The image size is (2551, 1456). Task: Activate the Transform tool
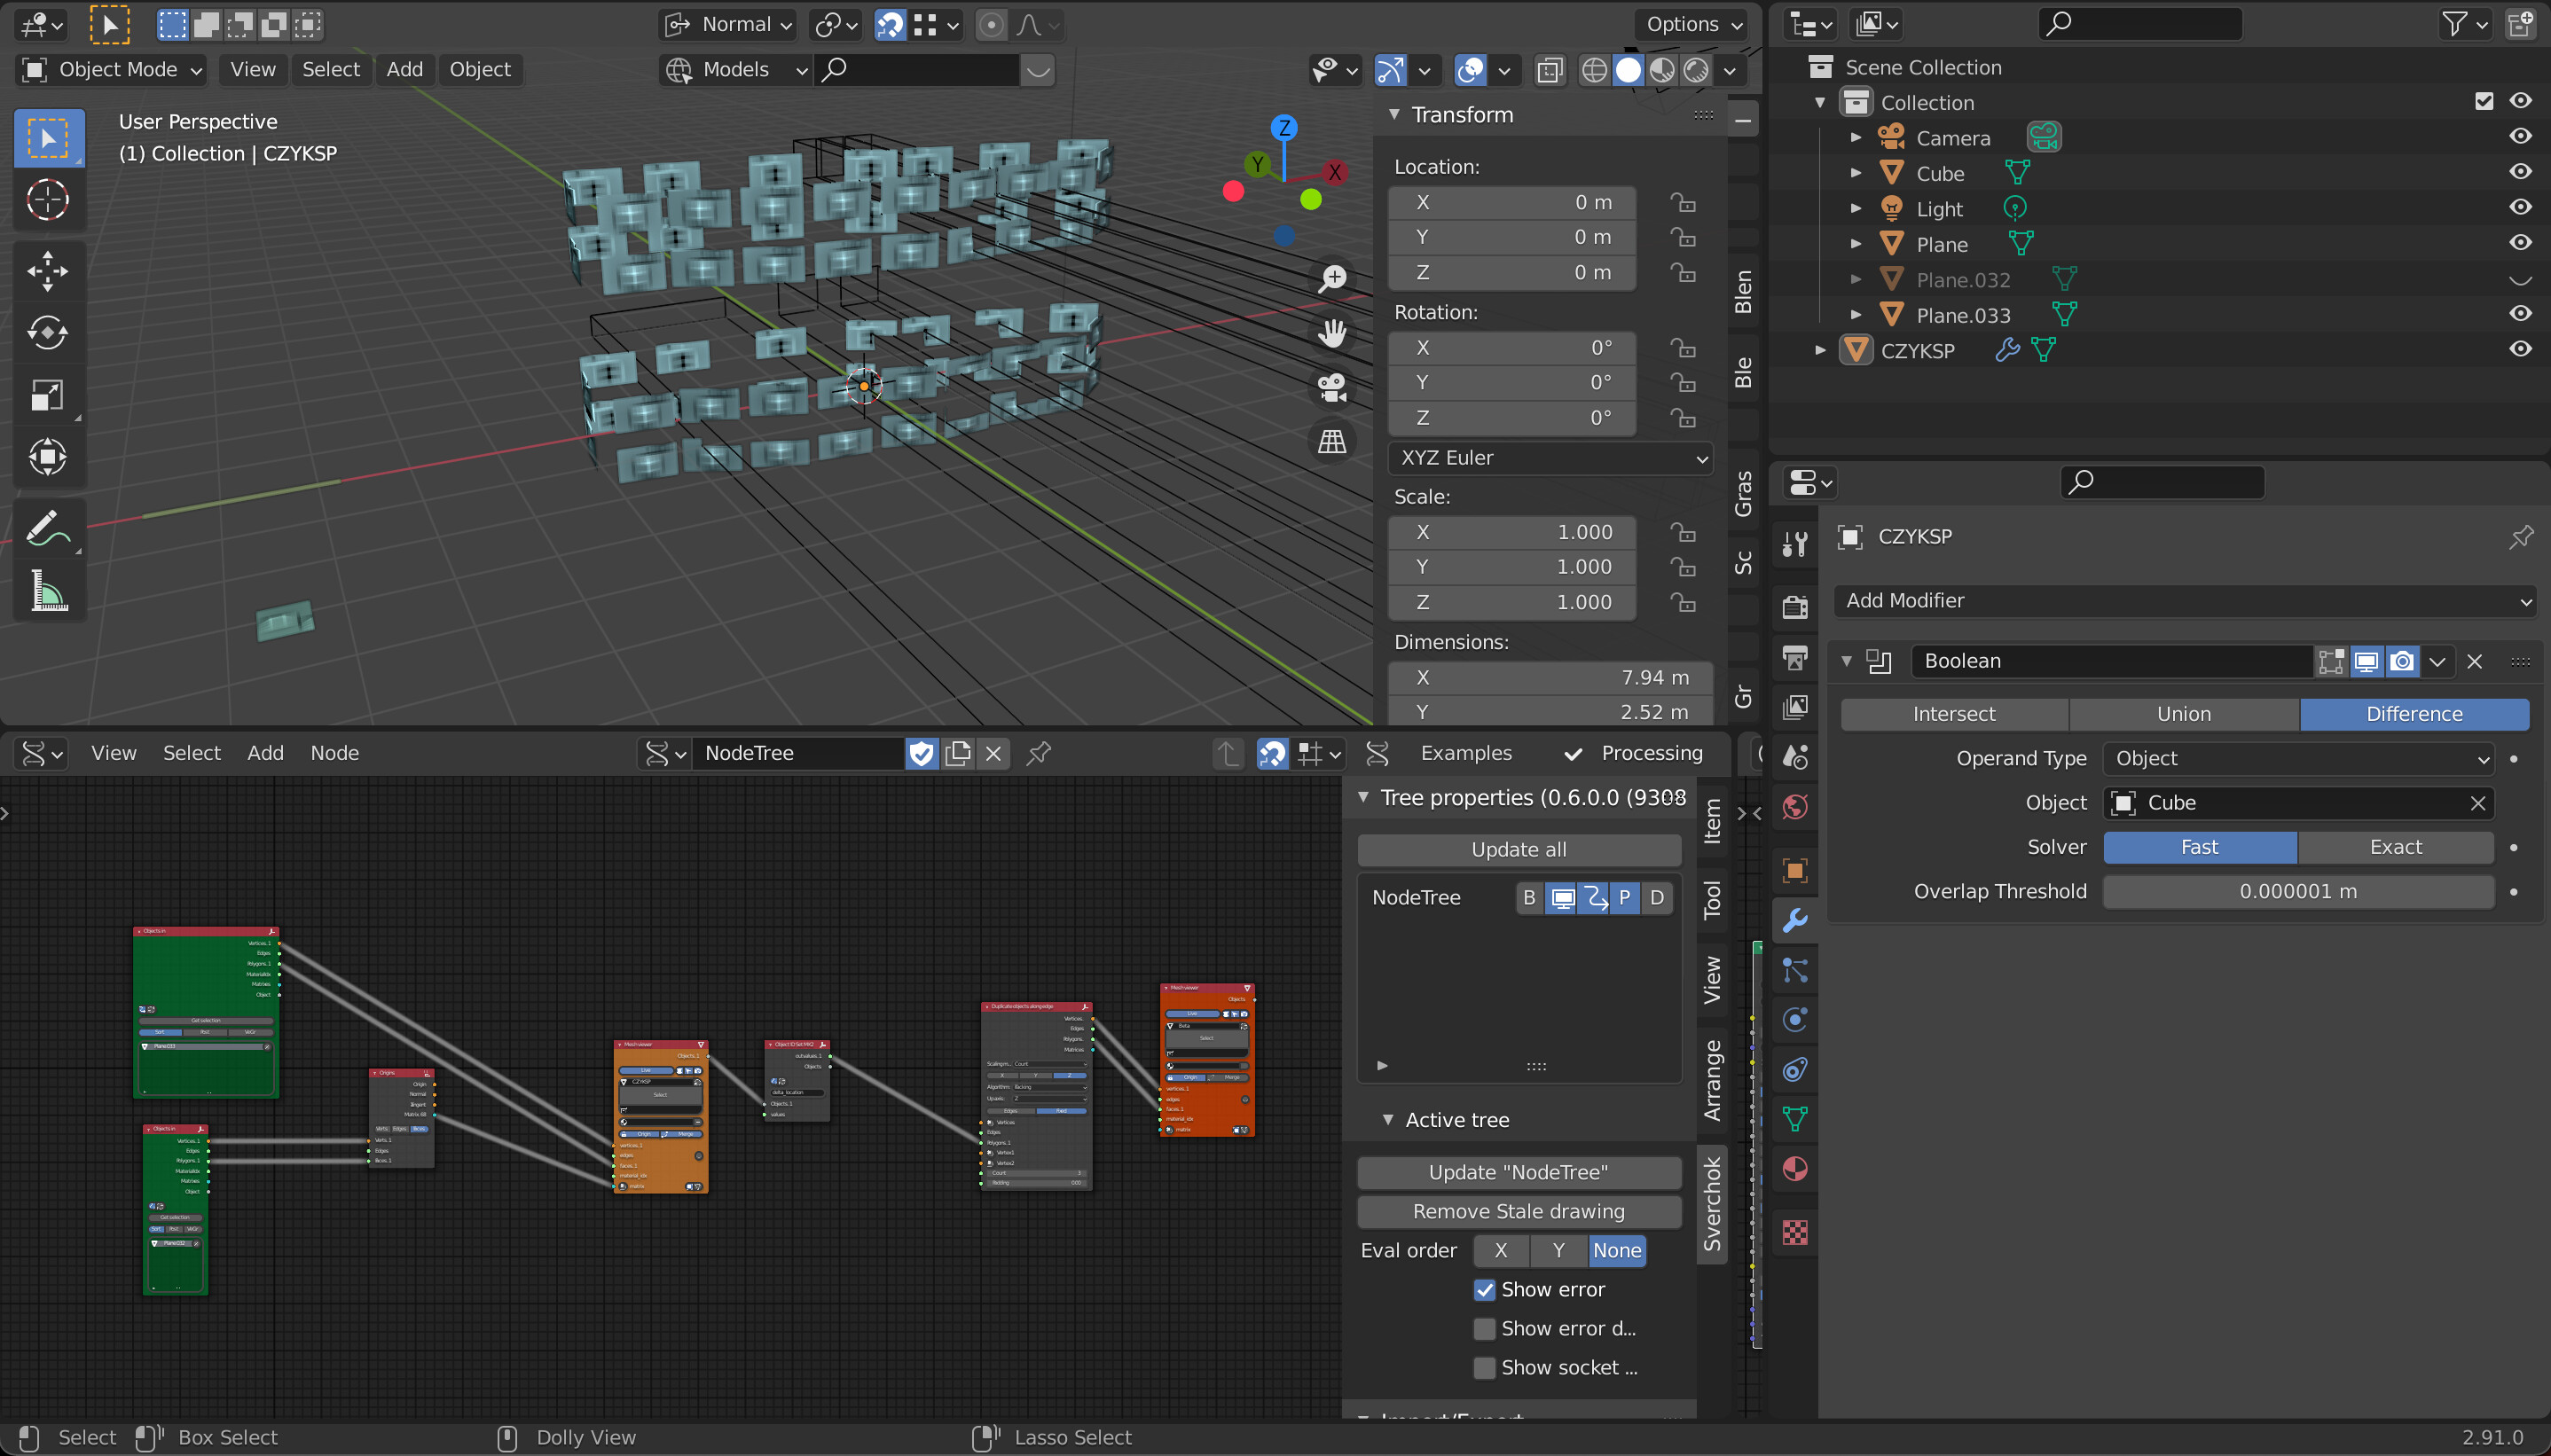[x=47, y=458]
